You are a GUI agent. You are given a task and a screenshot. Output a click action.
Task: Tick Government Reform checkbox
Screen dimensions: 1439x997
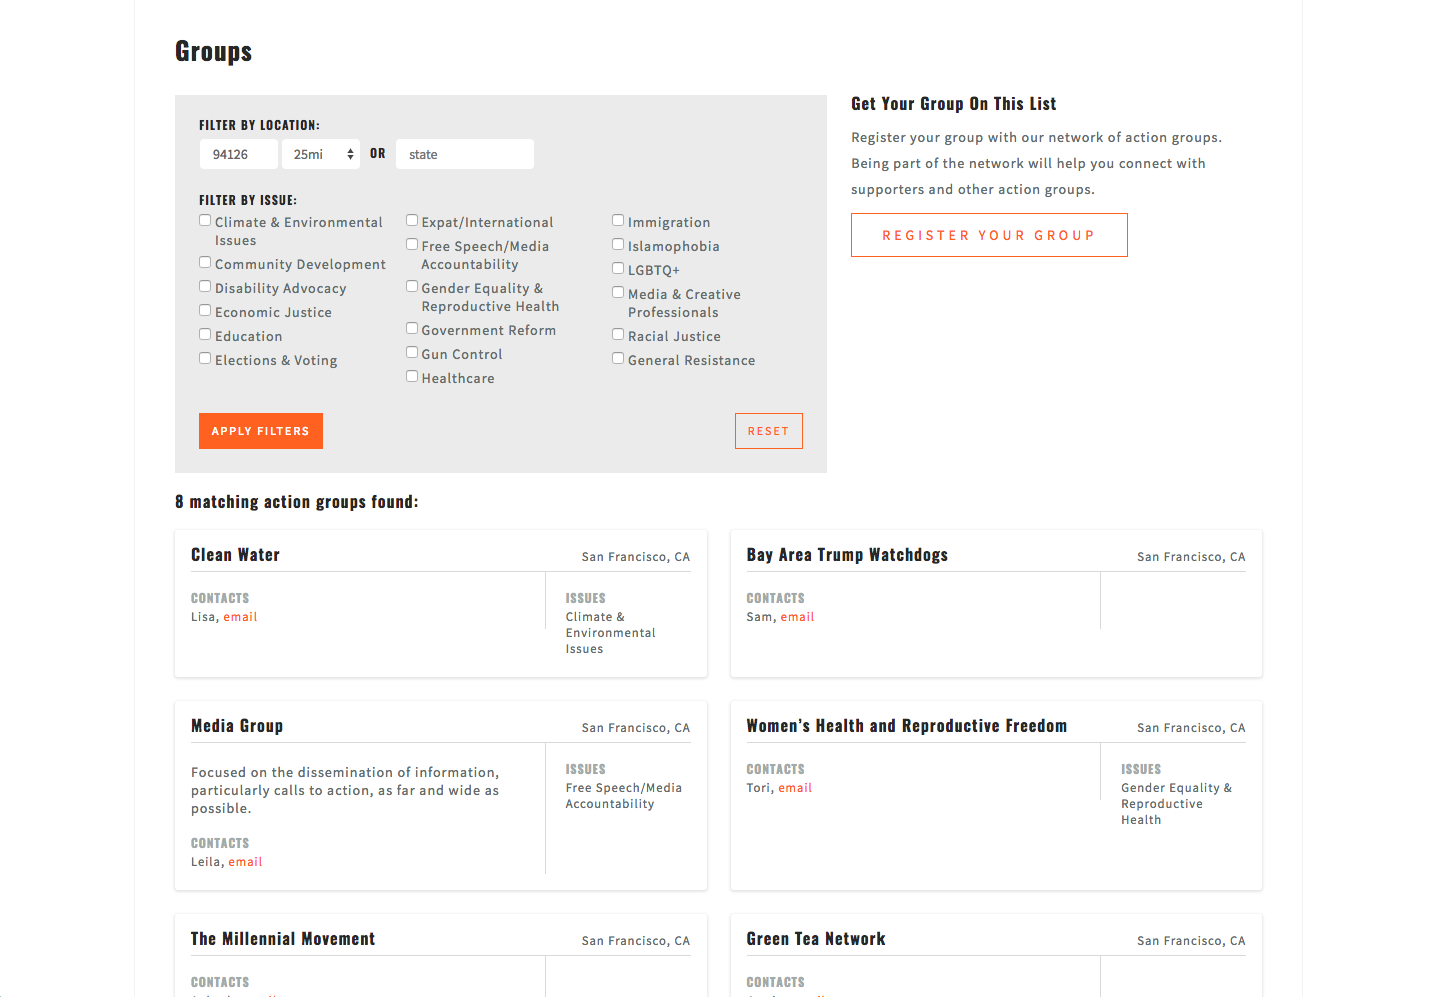click(x=412, y=329)
